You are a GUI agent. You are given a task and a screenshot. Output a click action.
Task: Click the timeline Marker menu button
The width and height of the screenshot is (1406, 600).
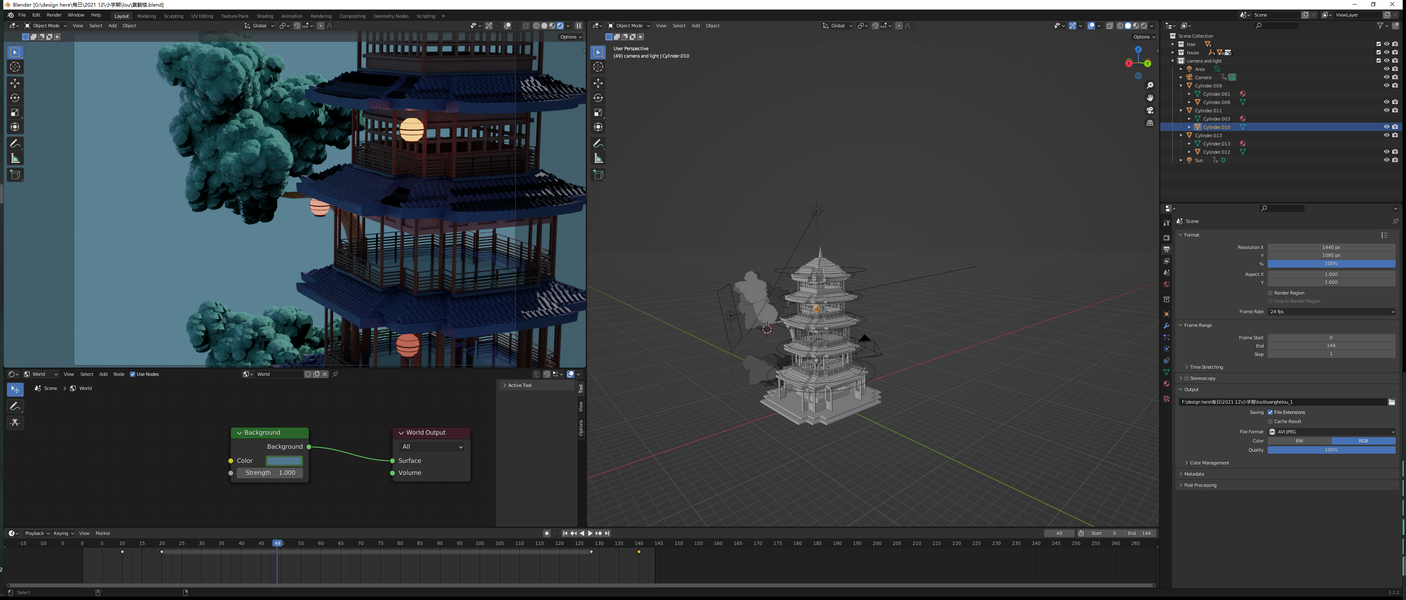[103, 533]
